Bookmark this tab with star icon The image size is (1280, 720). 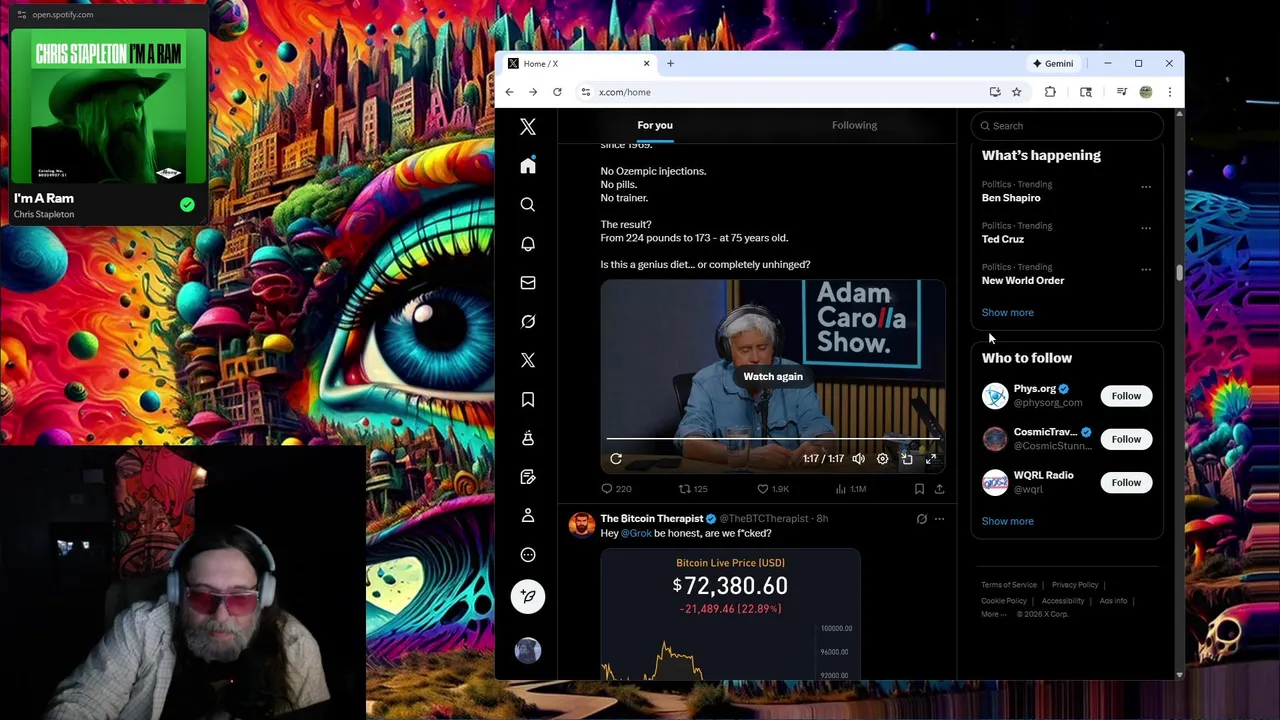tap(1016, 92)
